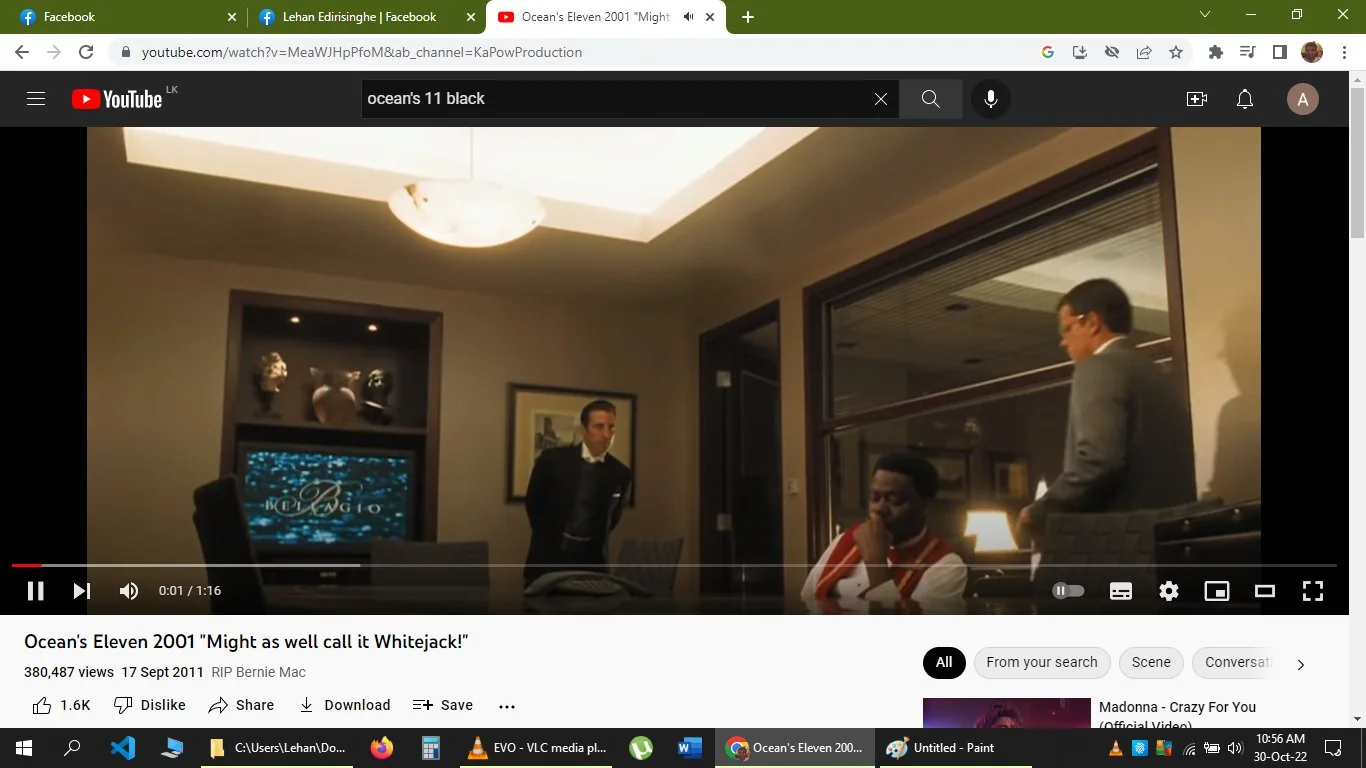
Task: Open the player settings gear
Action: tap(1169, 591)
